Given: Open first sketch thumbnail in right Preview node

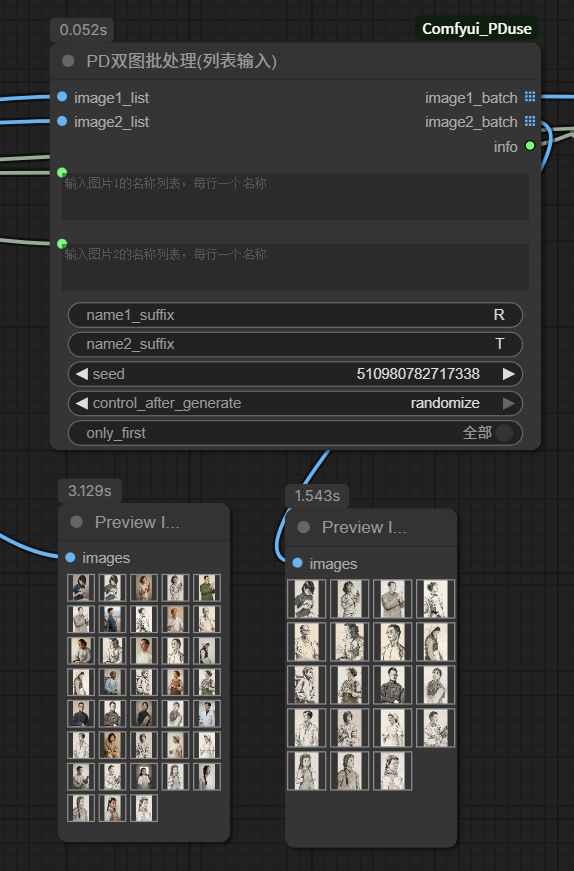Looking at the screenshot, I should [306, 599].
